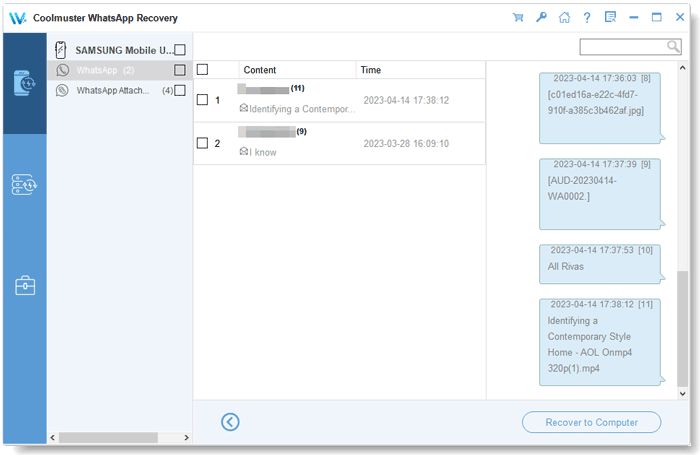Click the Recover to Computer button
Viewport: 700px width, 455px height.
(x=591, y=422)
